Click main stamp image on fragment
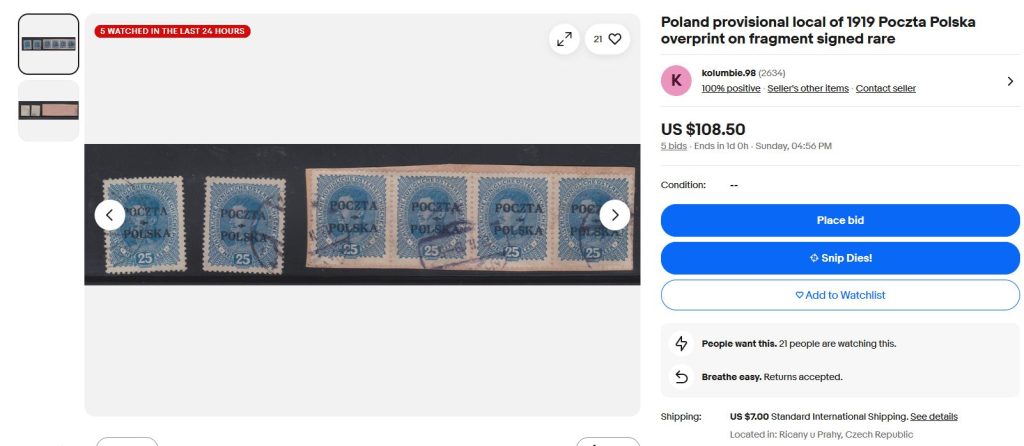Image resolution: width=1024 pixels, height=446 pixels. tap(362, 214)
